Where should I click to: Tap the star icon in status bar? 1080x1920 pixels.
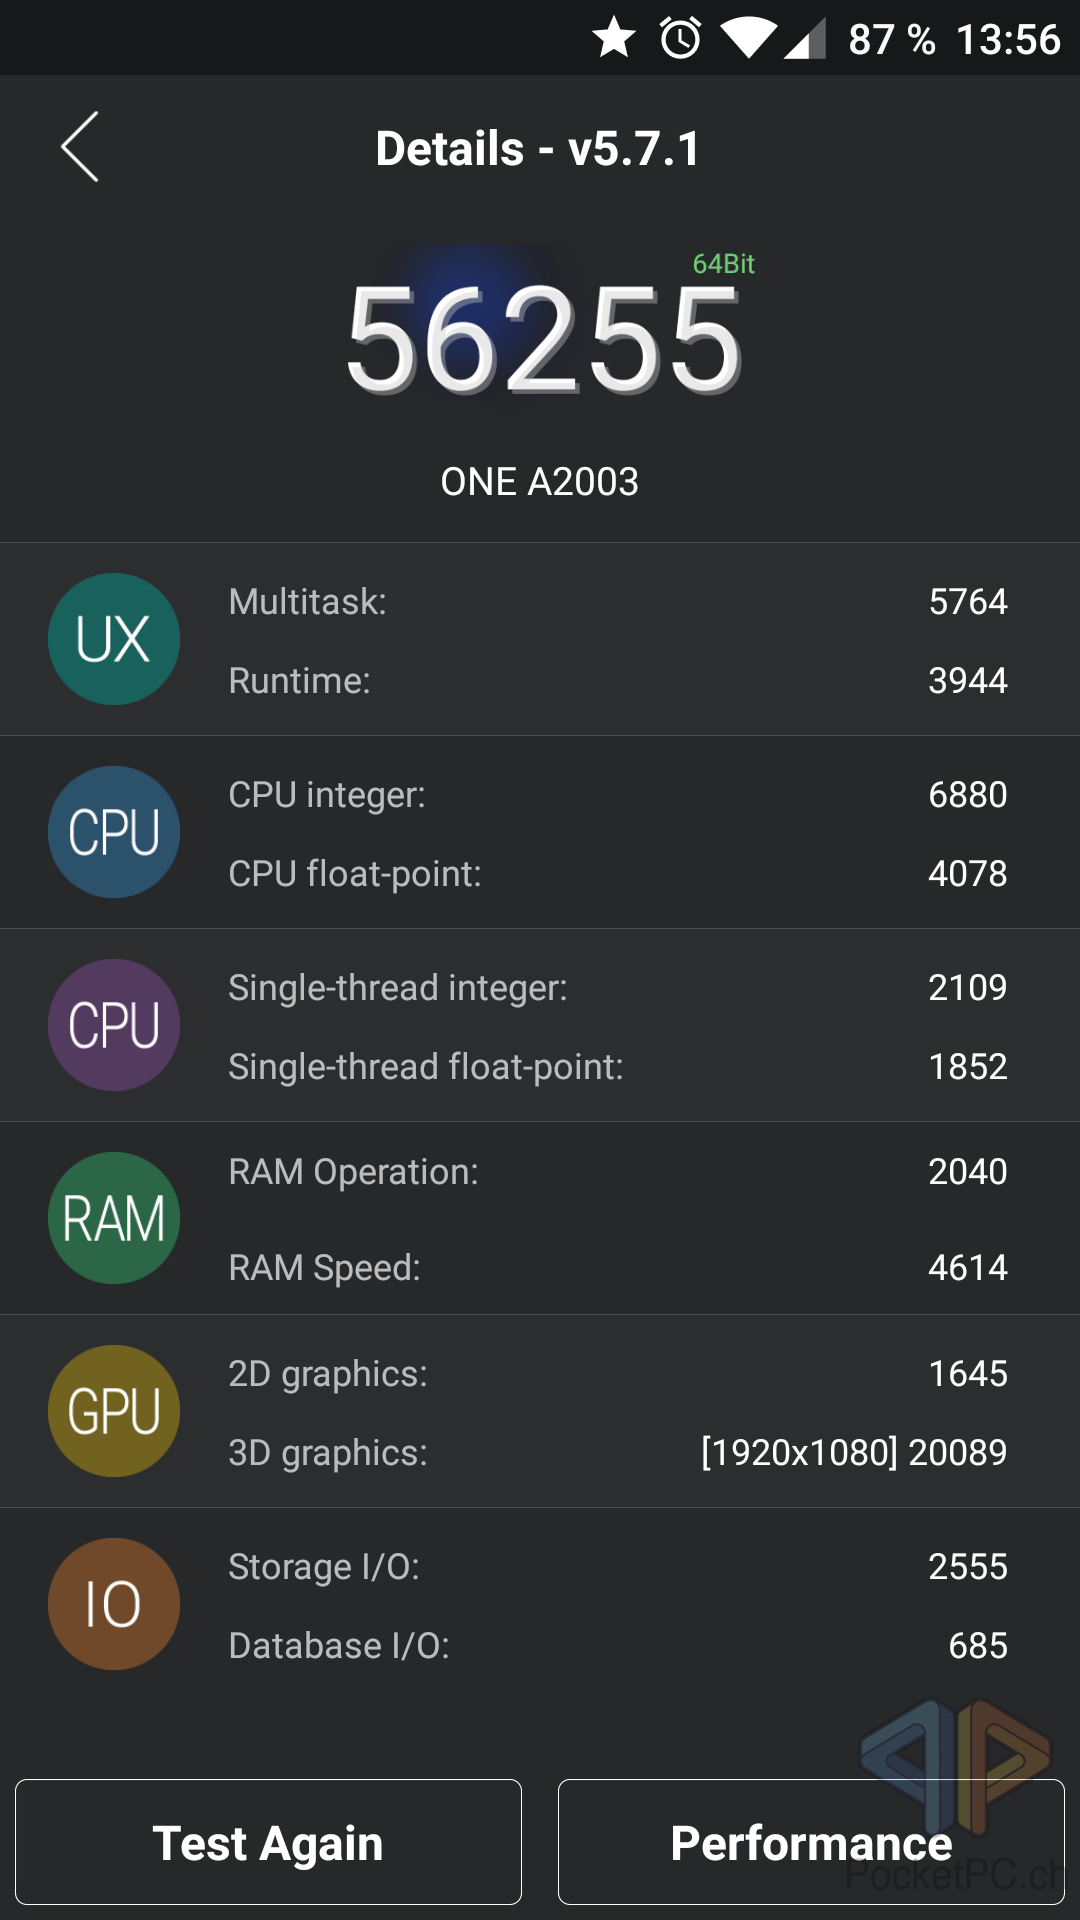point(614,39)
